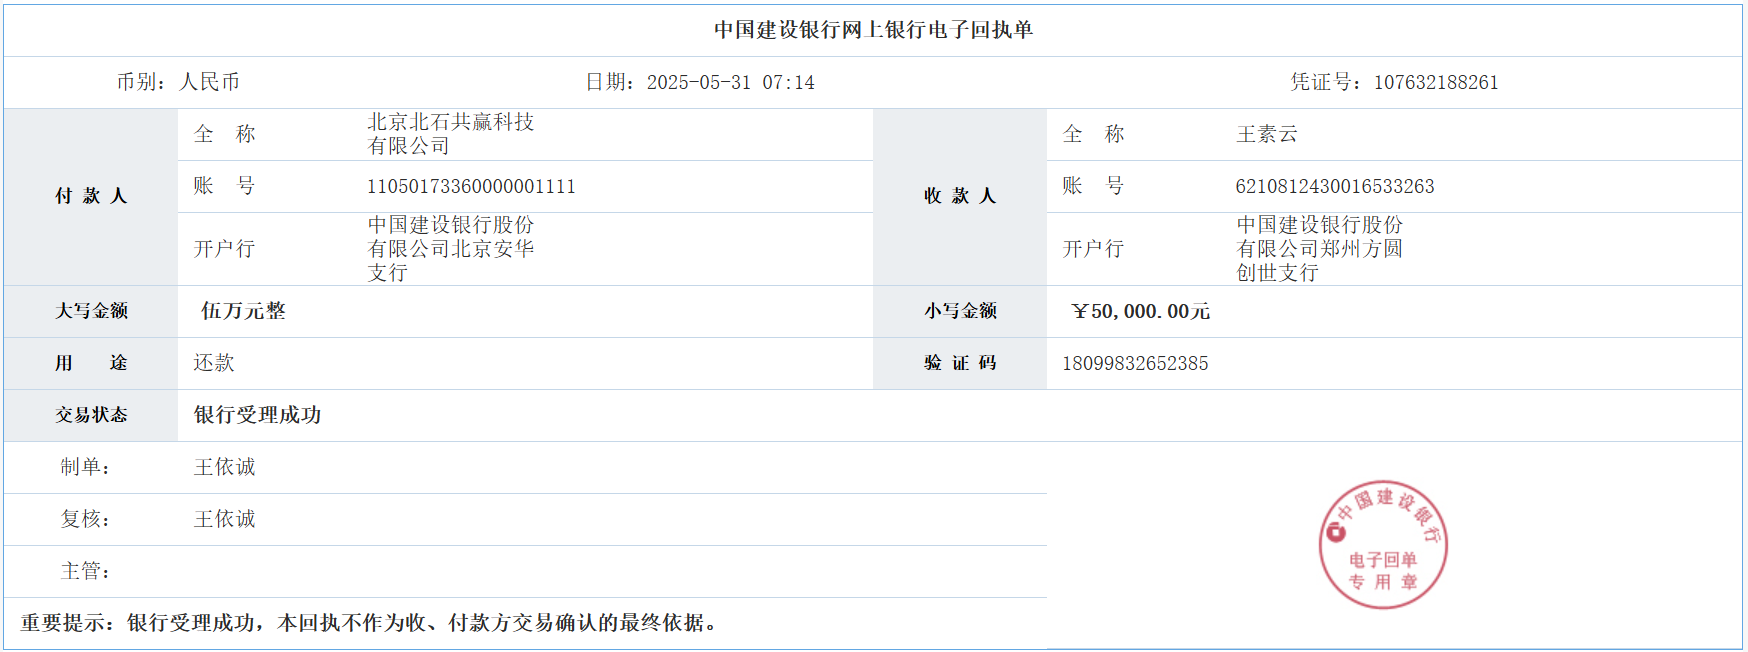Viewport: 1748px width, 652px height.
Task: Click payer bank 中国建设银行股份有限公司北京安华支行
Action: point(450,248)
